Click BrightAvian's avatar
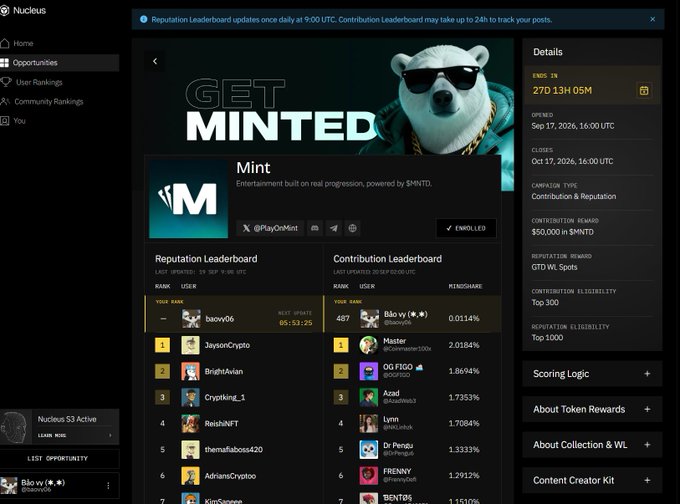The height and width of the screenshot is (504, 680). click(190, 371)
